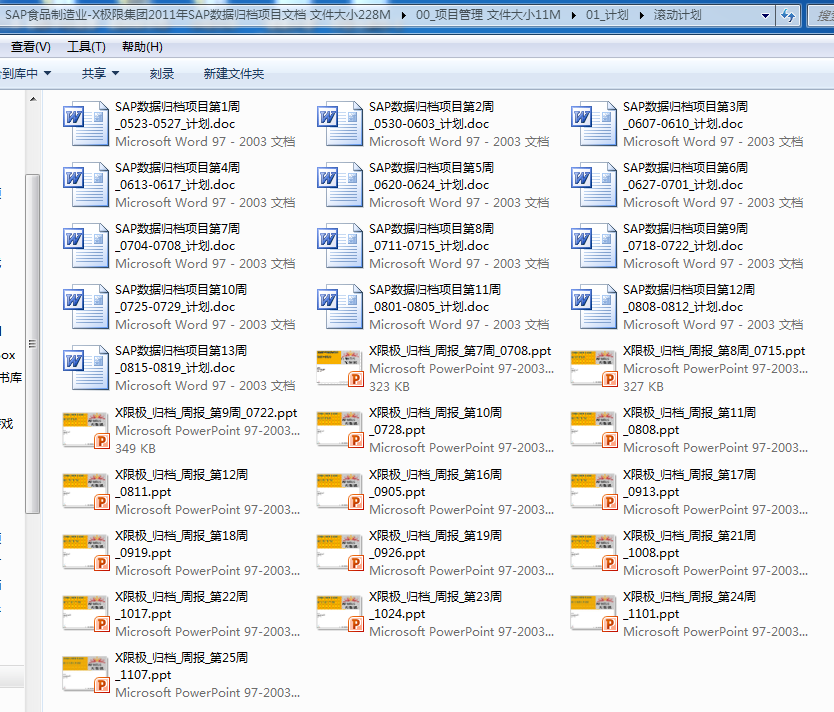Click PowerPoint thumbnail of 周报_第17周_0913.ppt
The width and height of the screenshot is (834, 712).
[594, 491]
